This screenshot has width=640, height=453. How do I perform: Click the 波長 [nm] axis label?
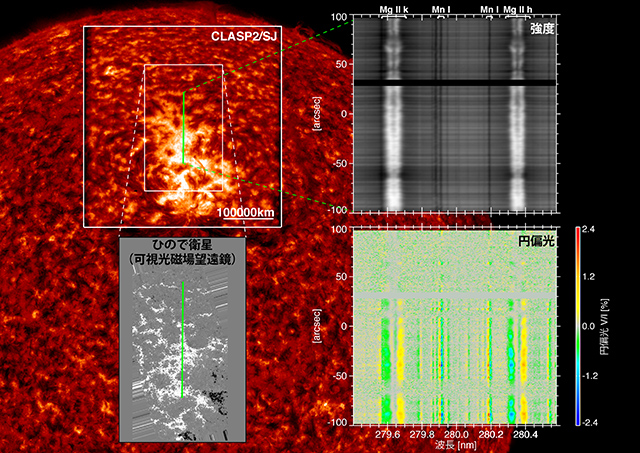point(456,445)
